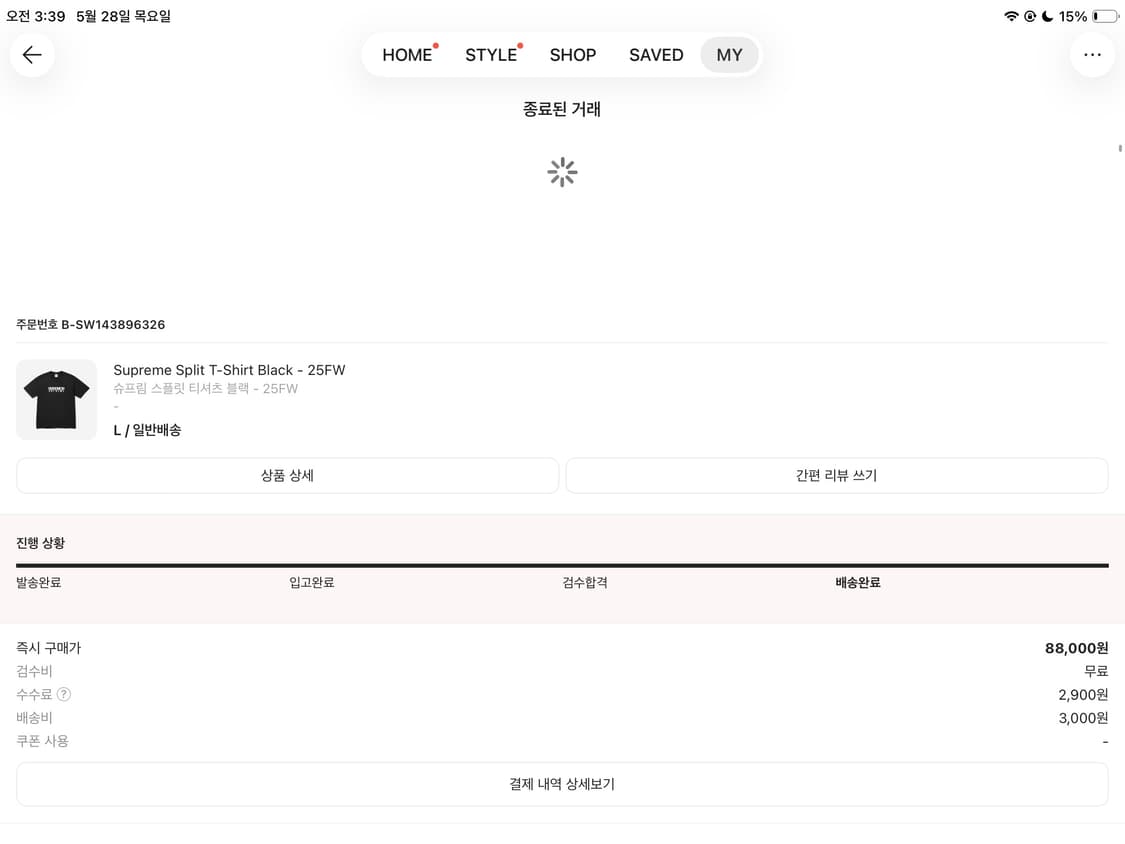Screen dimensions: 1125x844
Task: Tap the back arrow button
Action: click(32, 55)
